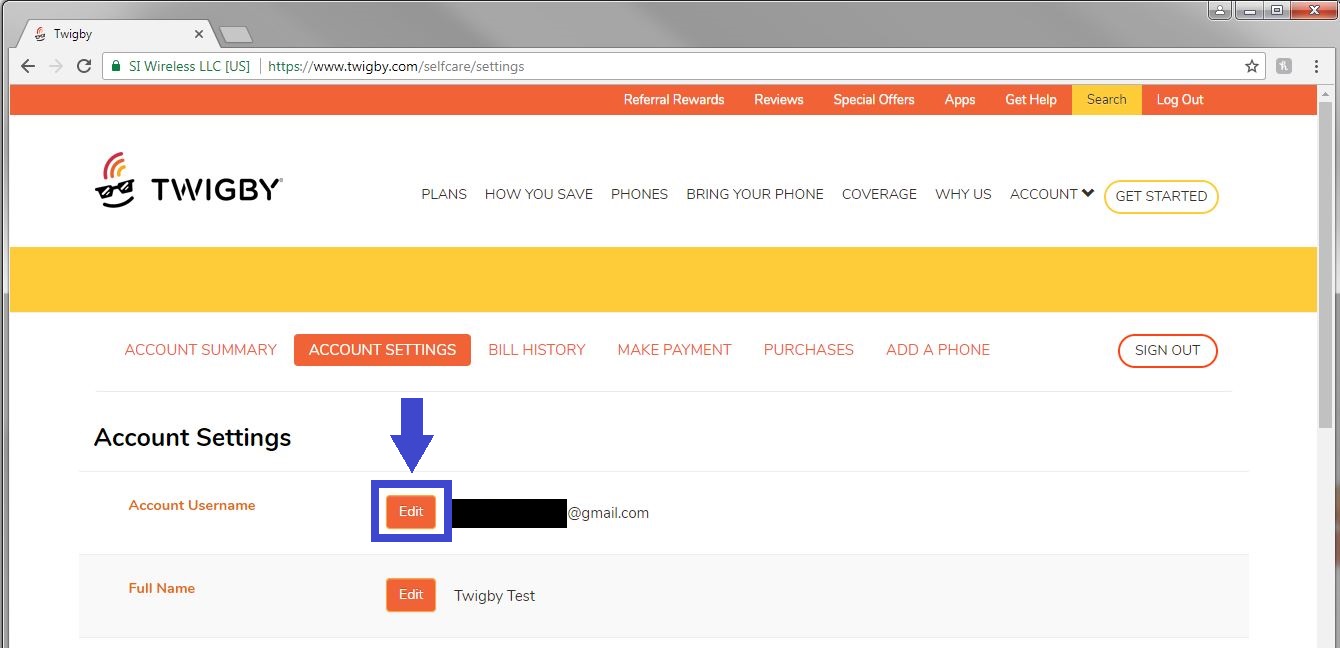Screen dimensions: 1340x648
Task: Switch to Bill History tab
Action: (536, 350)
